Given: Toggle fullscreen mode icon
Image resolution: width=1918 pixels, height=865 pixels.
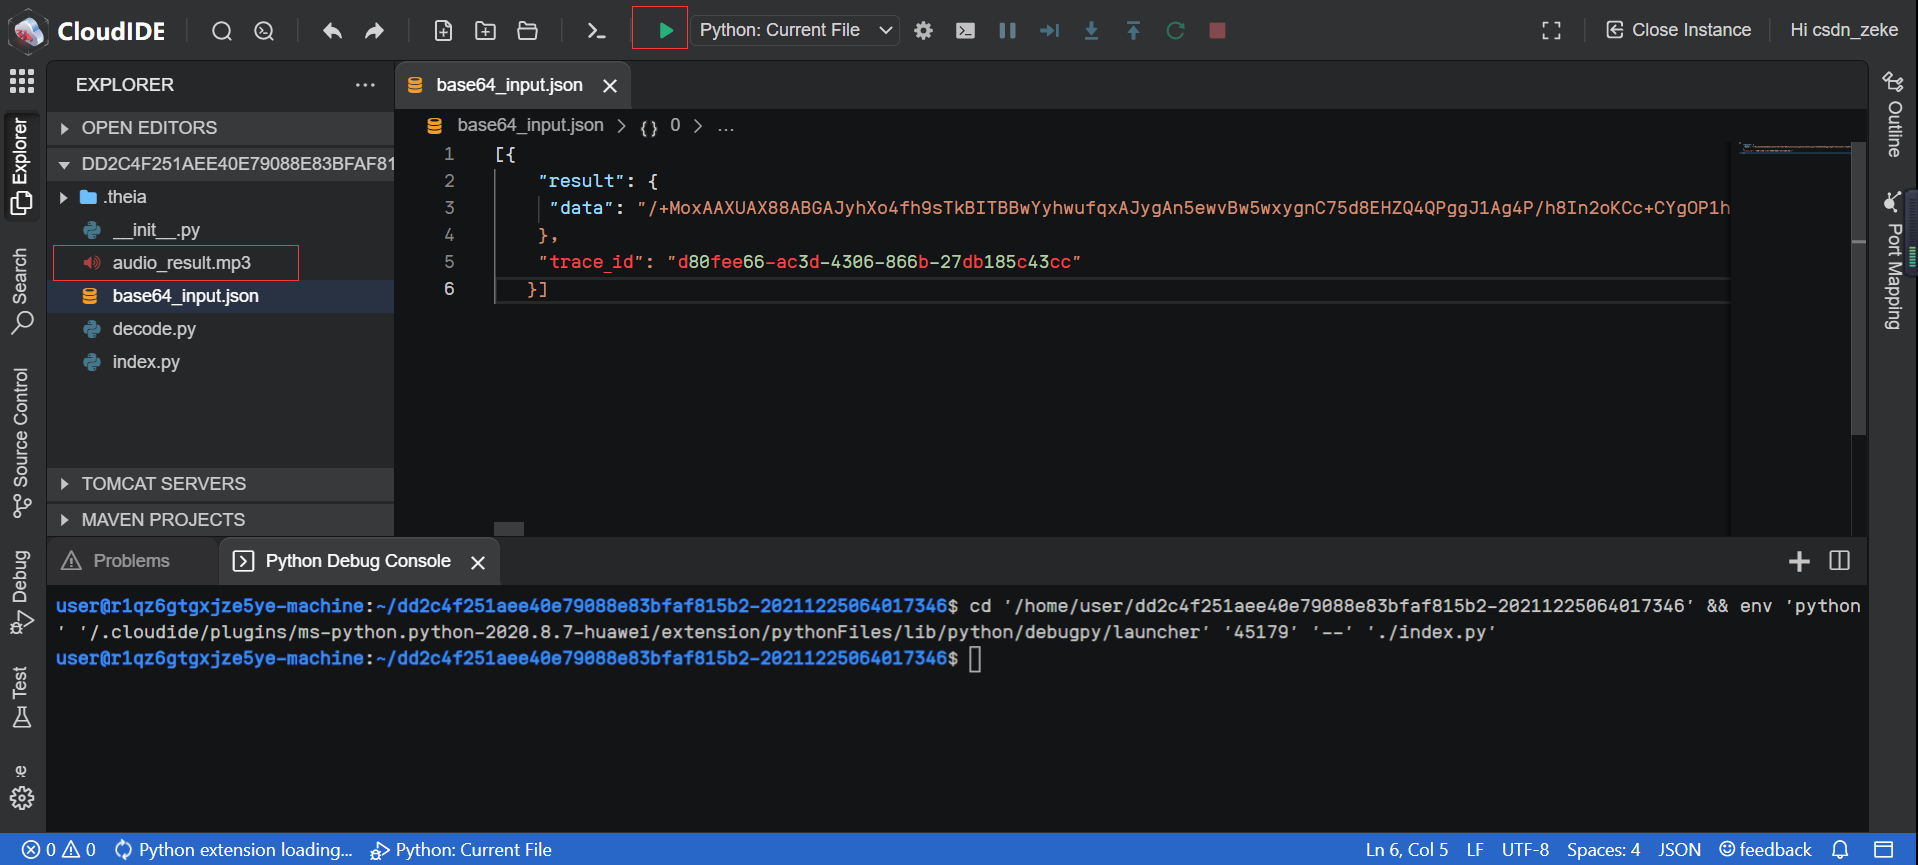Looking at the screenshot, I should point(1551,31).
